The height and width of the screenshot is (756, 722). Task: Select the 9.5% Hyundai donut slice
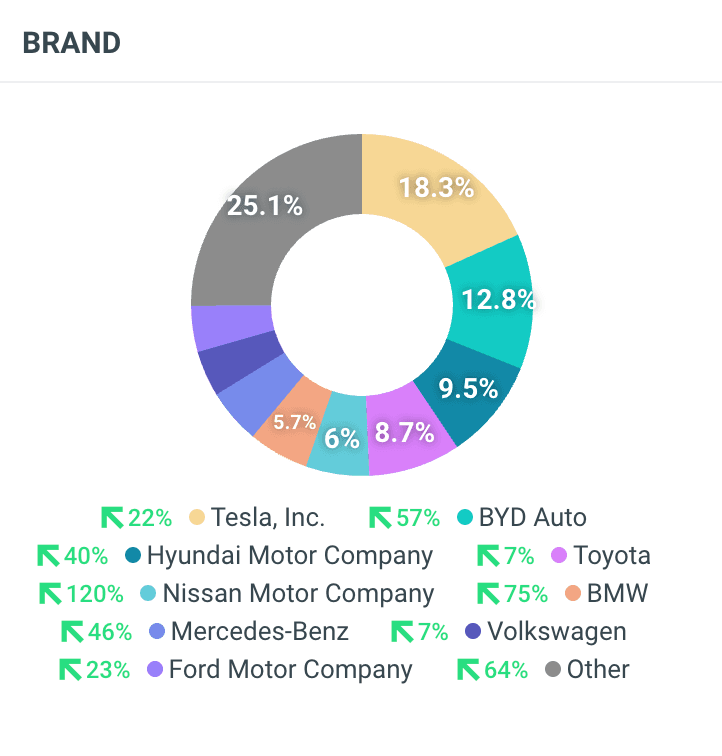tap(470, 390)
